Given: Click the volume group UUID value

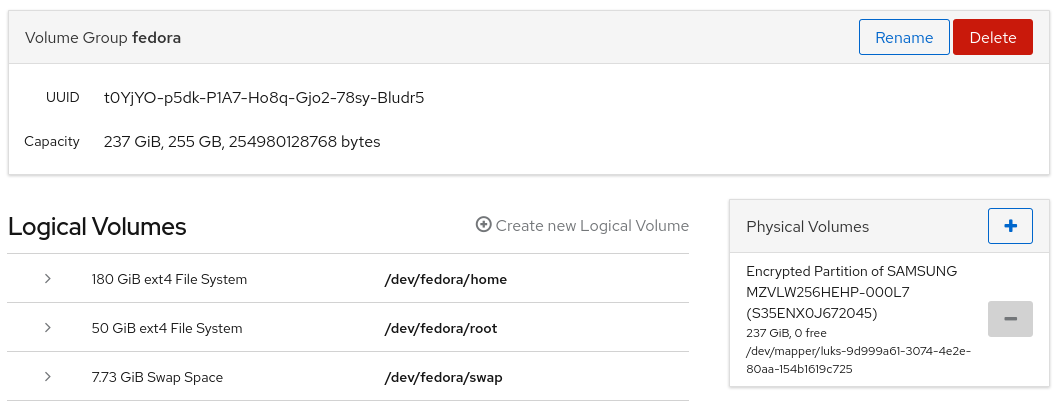Looking at the screenshot, I should 264,98.
